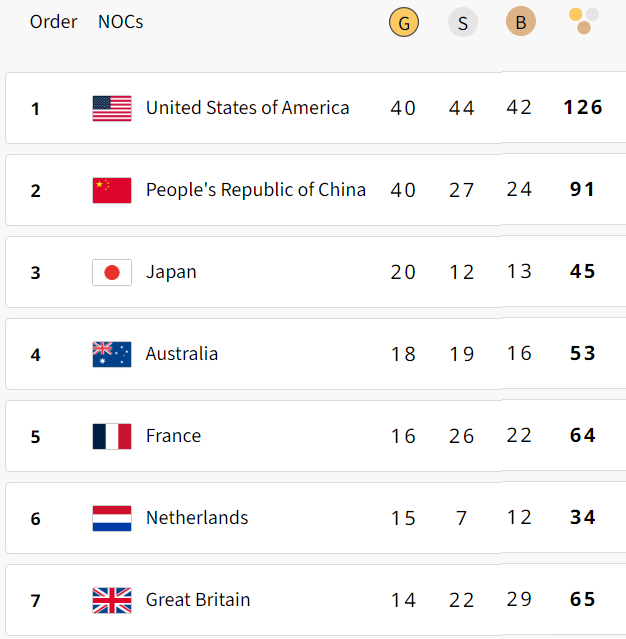Open United States of America link

pyautogui.click(x=247, y=108)
